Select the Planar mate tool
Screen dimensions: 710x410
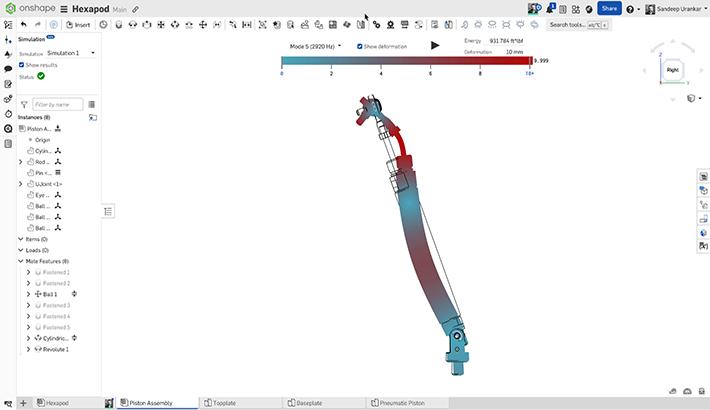pos(161,25)
